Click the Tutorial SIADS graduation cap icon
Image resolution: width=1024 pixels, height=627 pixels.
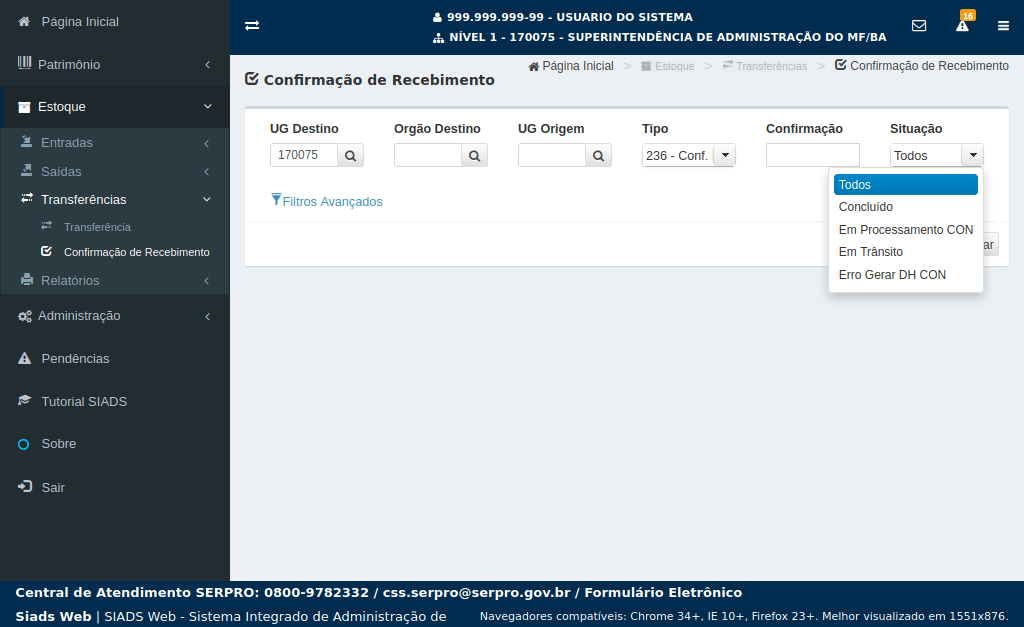24,400
